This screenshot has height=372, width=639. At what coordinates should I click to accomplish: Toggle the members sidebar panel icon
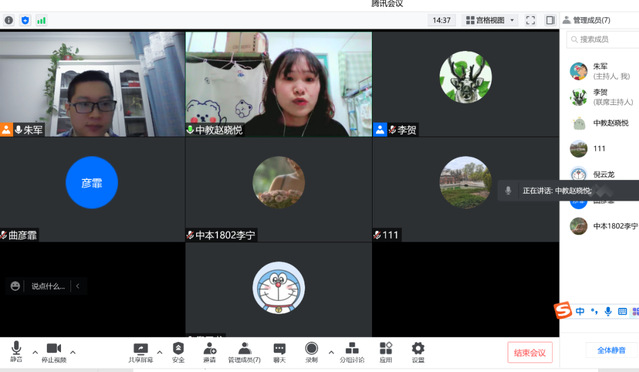(550, 20)
